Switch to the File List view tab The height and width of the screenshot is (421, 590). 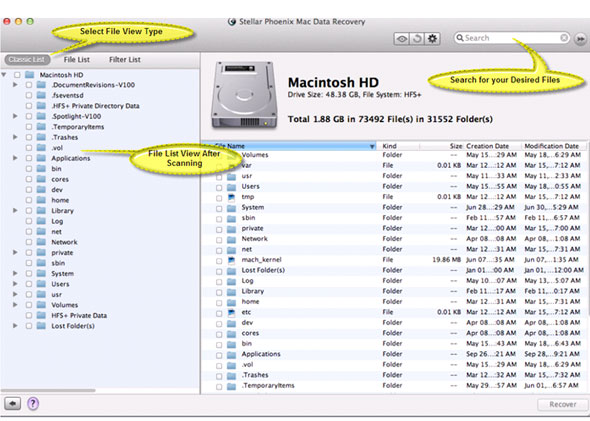[x=77, y=59]
